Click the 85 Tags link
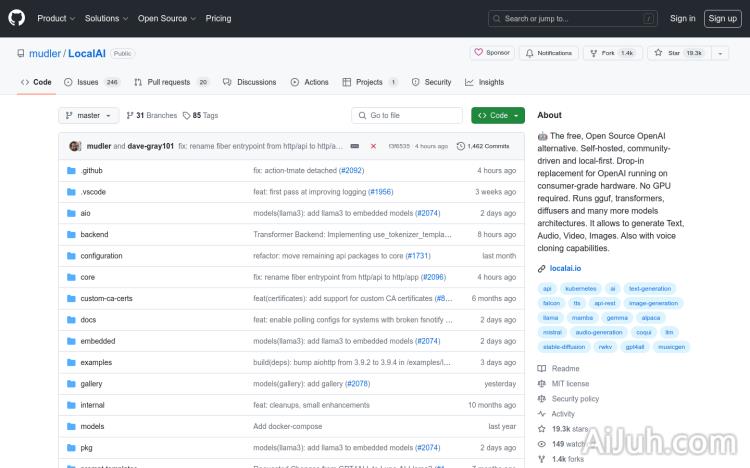 coord(205,116)
